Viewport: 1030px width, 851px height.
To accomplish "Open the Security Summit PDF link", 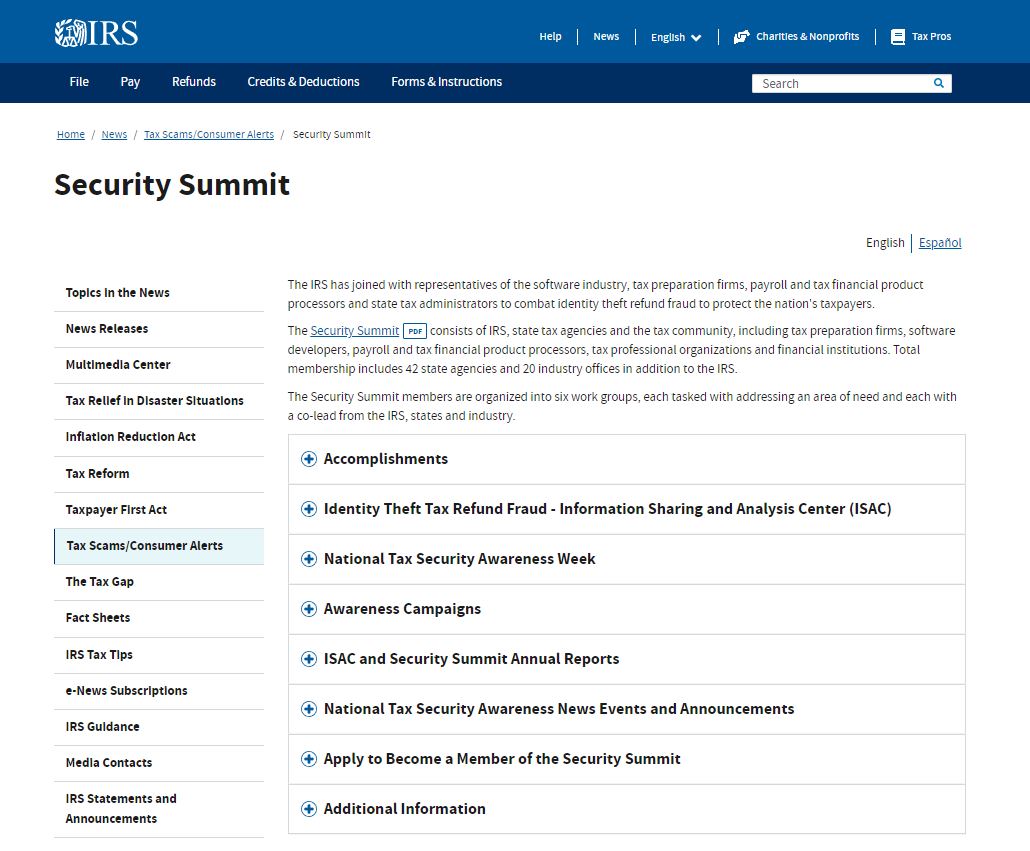I will [x=355, y=331].
